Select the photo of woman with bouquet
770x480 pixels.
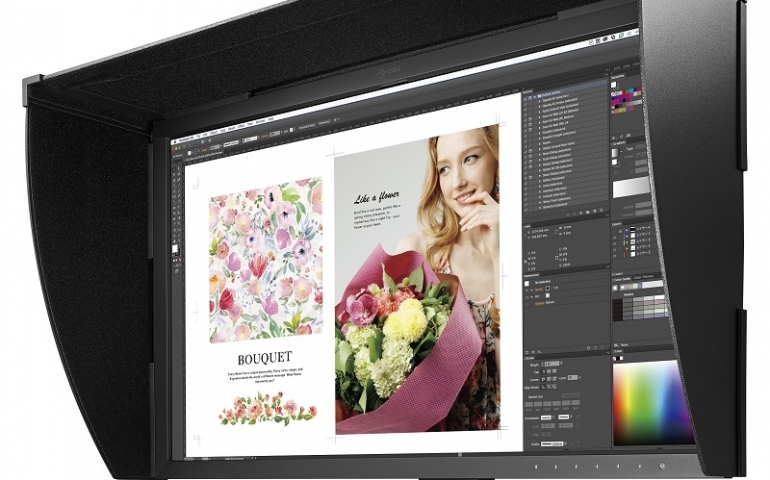tap(417, 279)
